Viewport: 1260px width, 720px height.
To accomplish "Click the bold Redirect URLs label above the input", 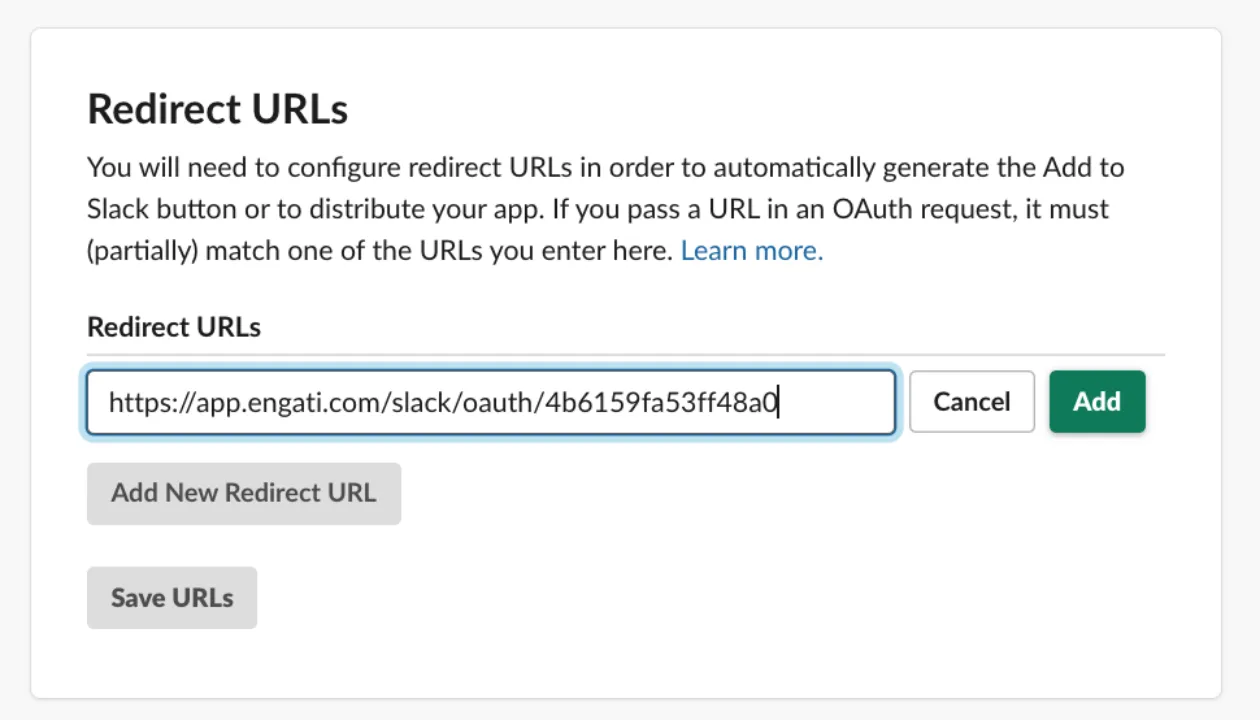I will coord(174,327).
